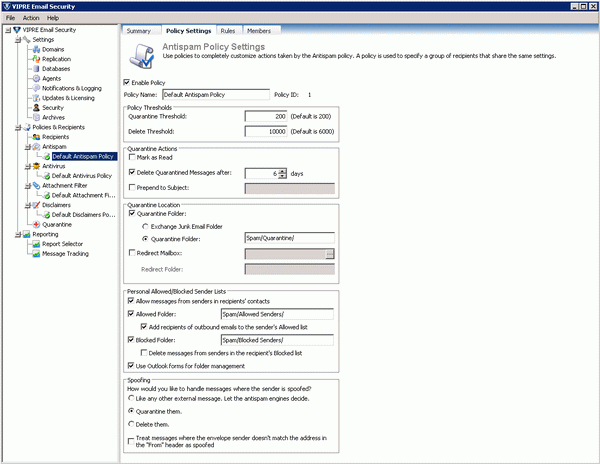600x464 pixels.
Task: Enable the Redirect Mailbox checkbox
Action: 132,253
